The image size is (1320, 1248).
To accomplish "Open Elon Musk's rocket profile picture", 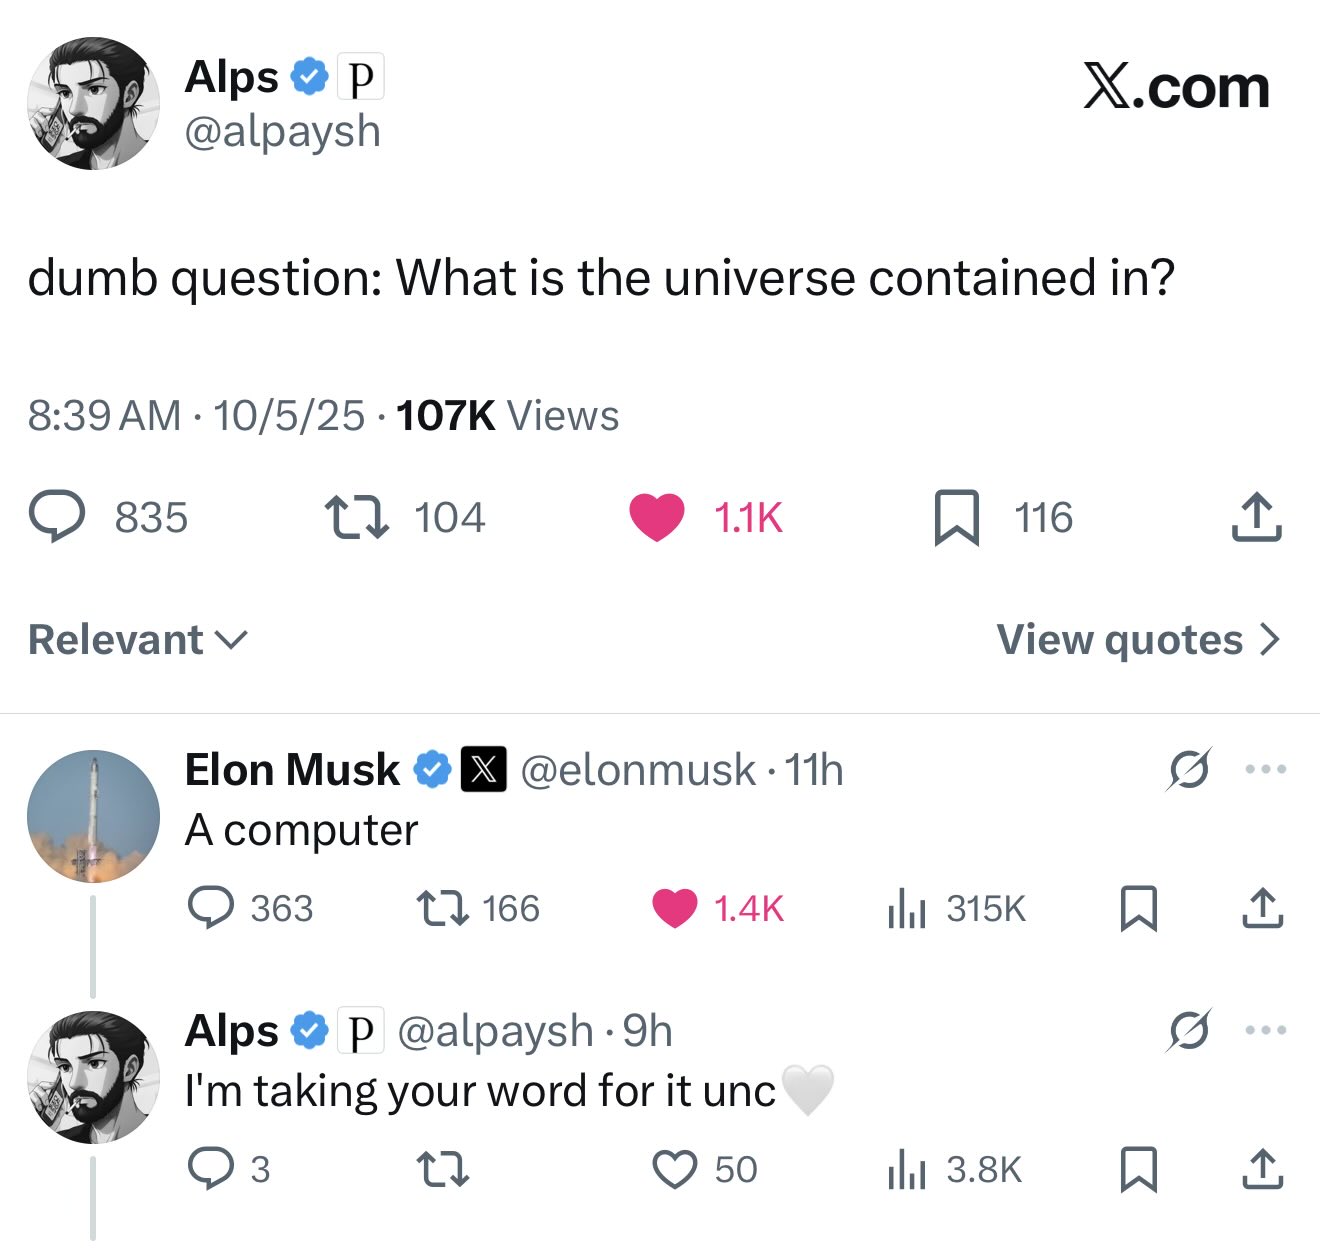I will pos(93,816).
